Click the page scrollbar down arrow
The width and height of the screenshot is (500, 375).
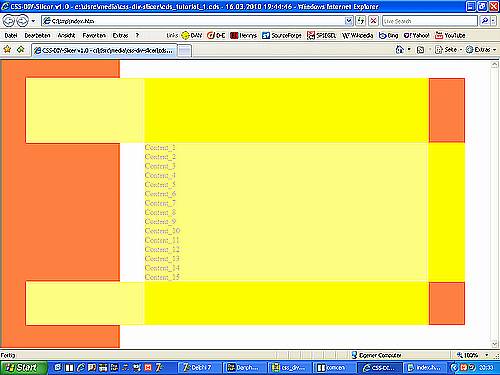[x=495, y=343]
